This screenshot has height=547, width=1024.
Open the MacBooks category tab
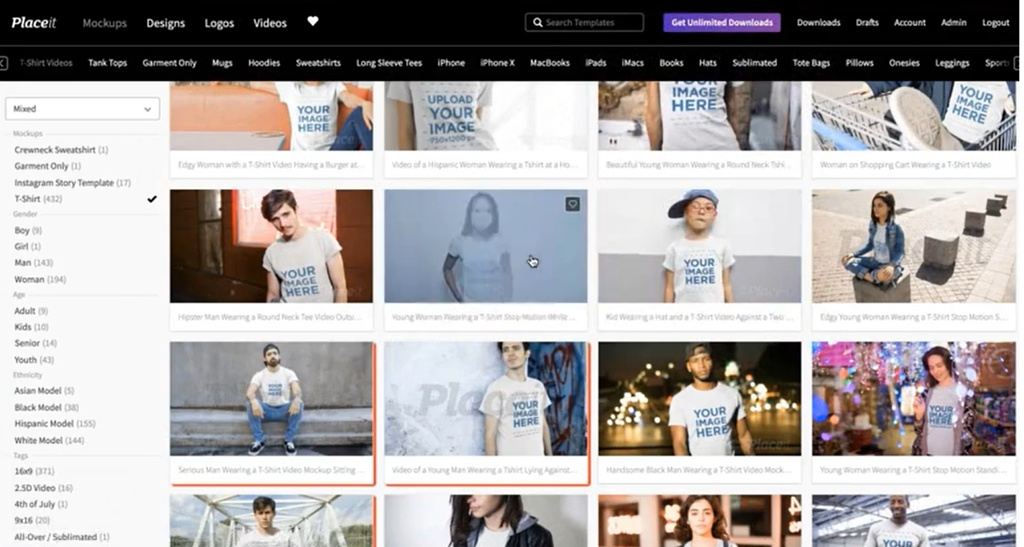[x=549, y=63]
